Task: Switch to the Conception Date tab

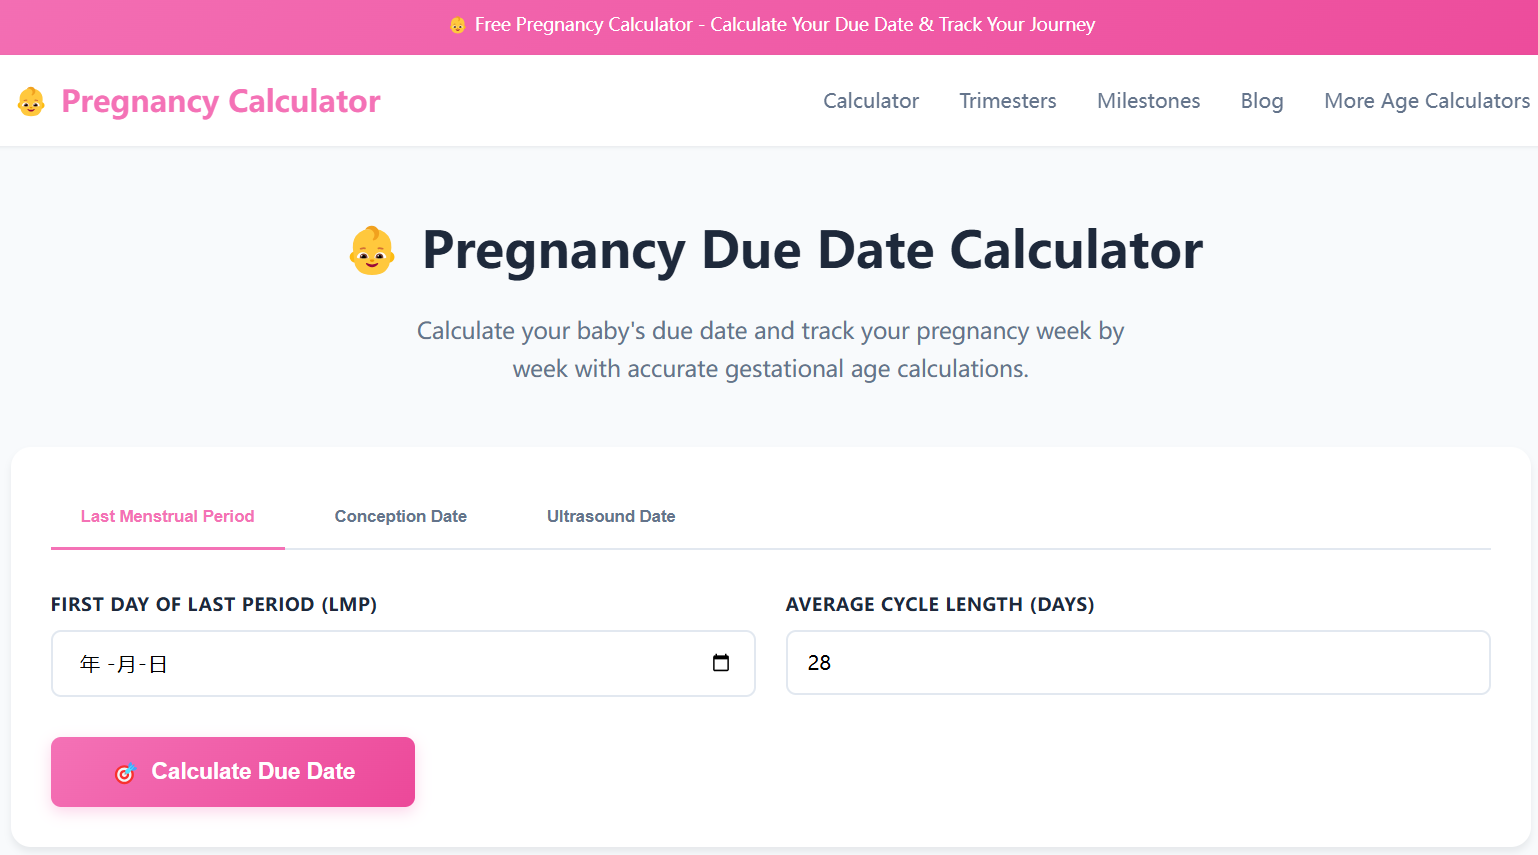Action: (400, 516)
